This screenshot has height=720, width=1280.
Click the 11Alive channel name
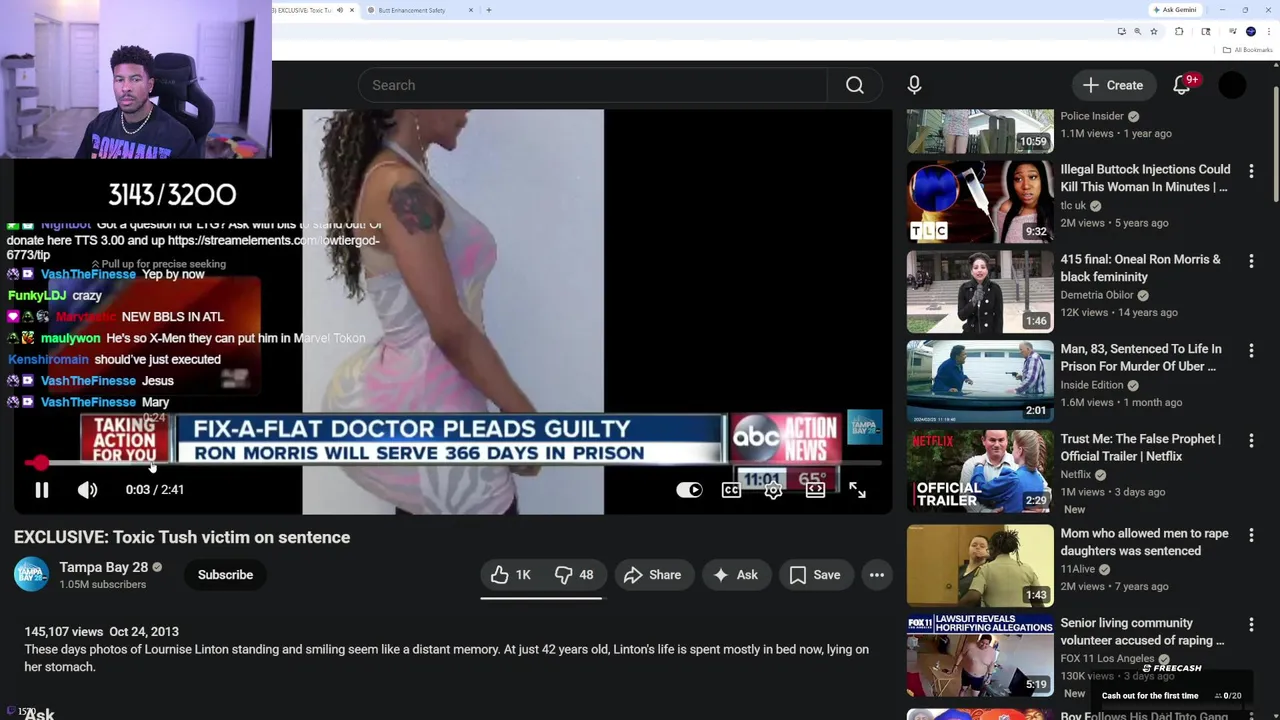click(1078, 569)
